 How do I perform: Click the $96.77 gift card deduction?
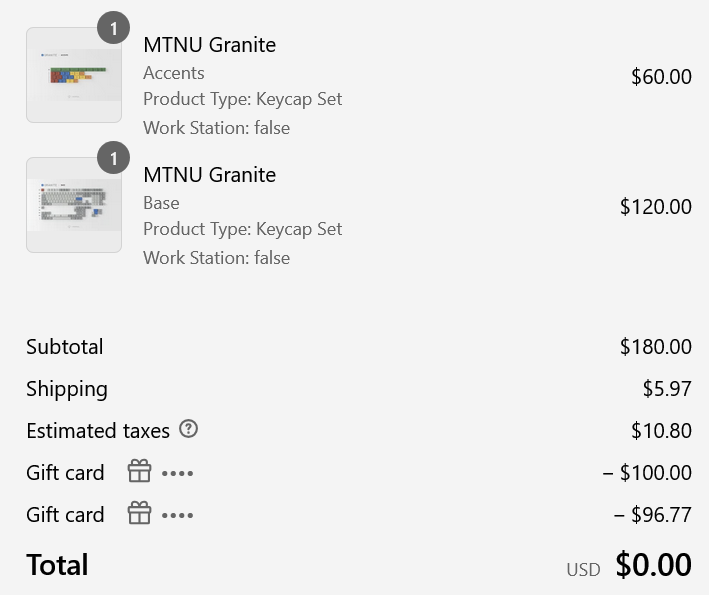[x=653, y=515]
